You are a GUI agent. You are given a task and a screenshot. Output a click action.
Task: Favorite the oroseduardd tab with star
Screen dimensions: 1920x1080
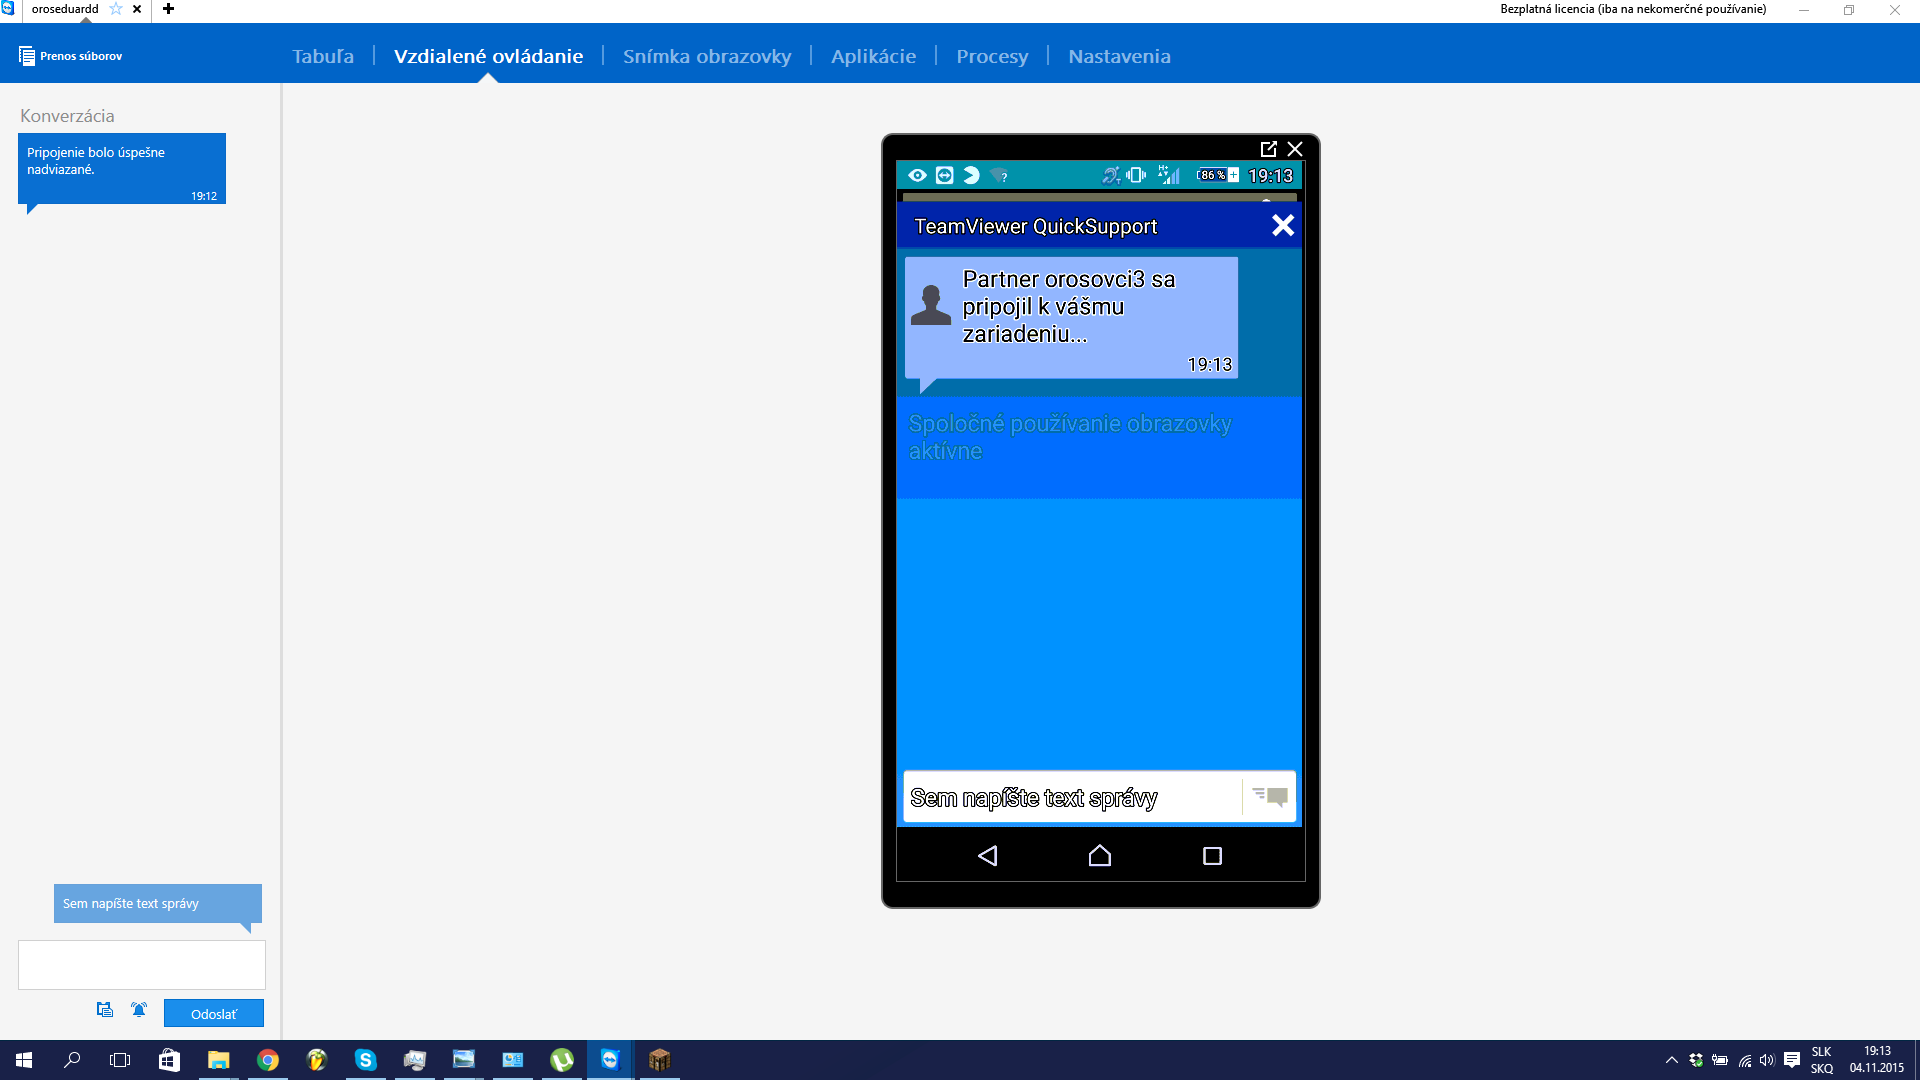point(116,9)
